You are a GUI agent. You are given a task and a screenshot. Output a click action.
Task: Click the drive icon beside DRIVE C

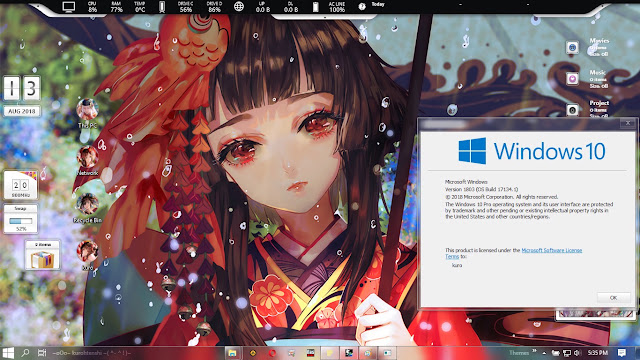162,7
